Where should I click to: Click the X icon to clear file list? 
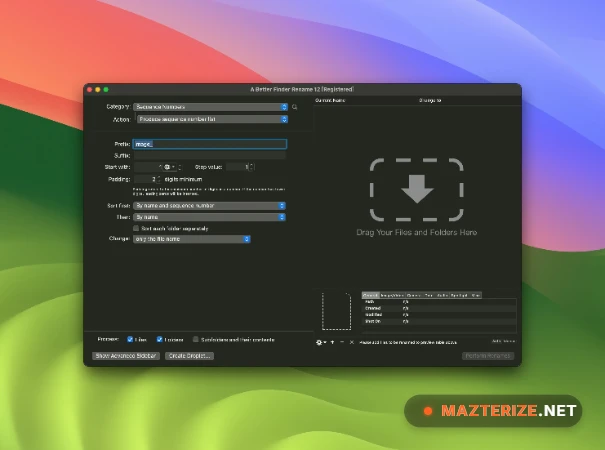tap(352, 342)
